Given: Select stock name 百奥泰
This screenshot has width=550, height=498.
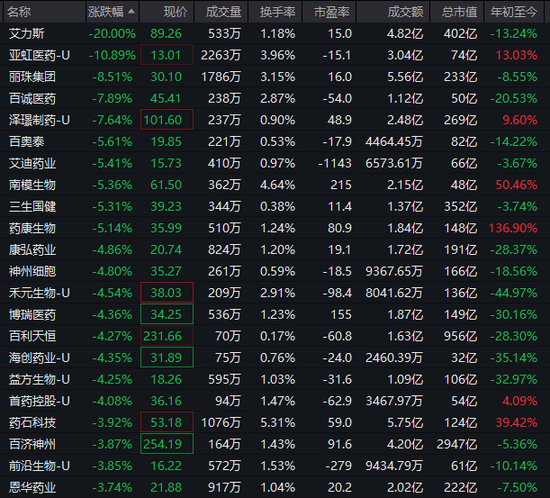Looking at the screenshot, I should [27, 142].
